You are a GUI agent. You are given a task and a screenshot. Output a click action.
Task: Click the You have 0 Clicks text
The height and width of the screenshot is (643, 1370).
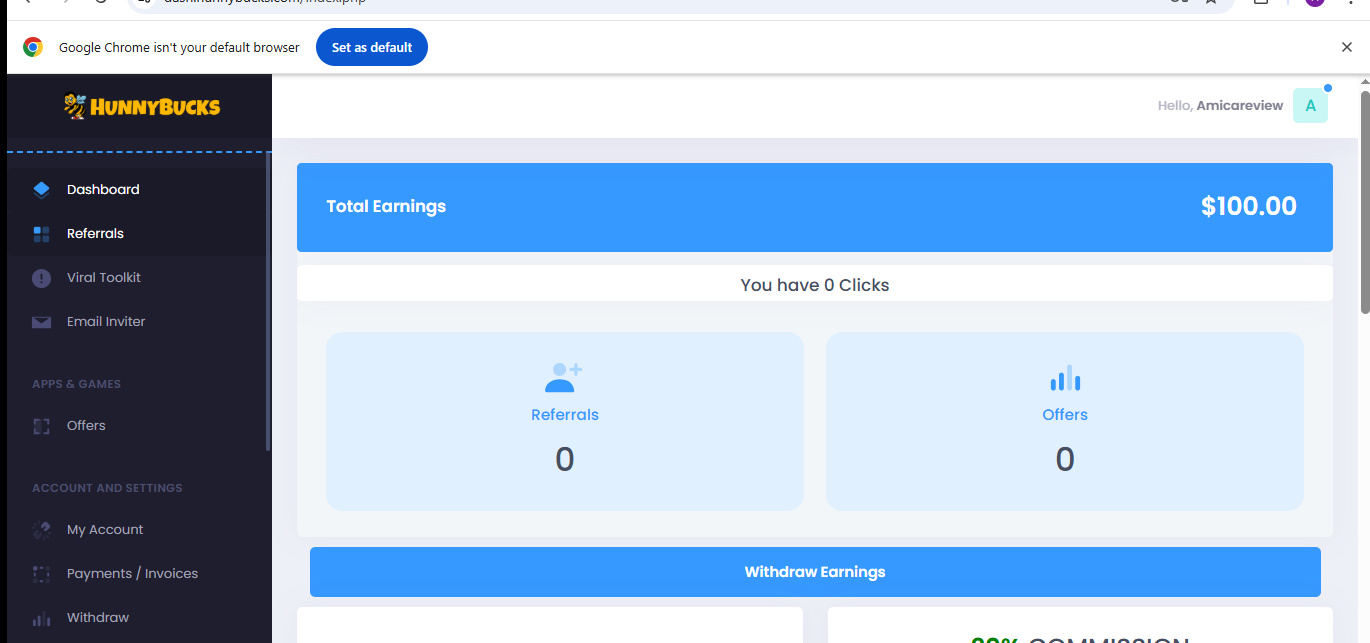coord(815,285)
